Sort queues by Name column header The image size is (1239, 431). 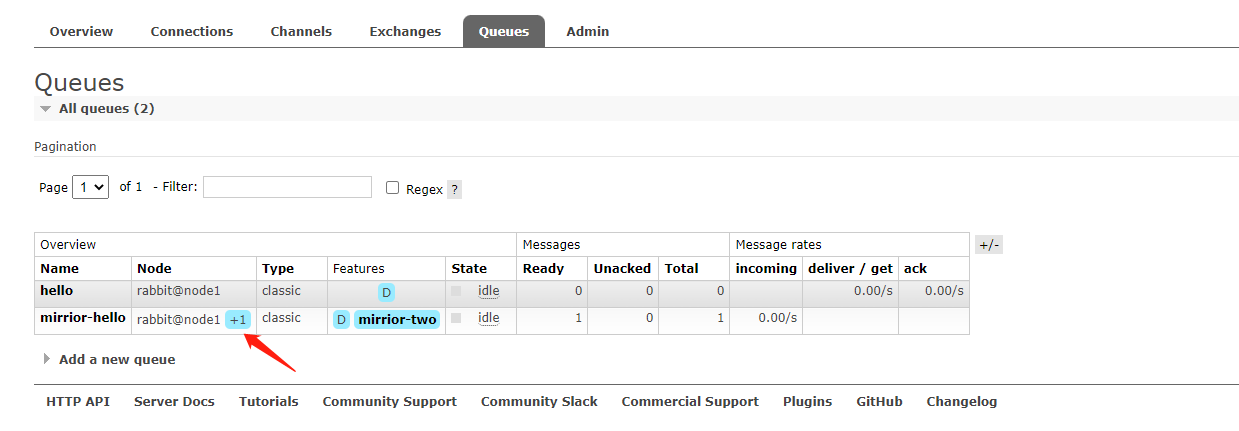click(59, 268)
